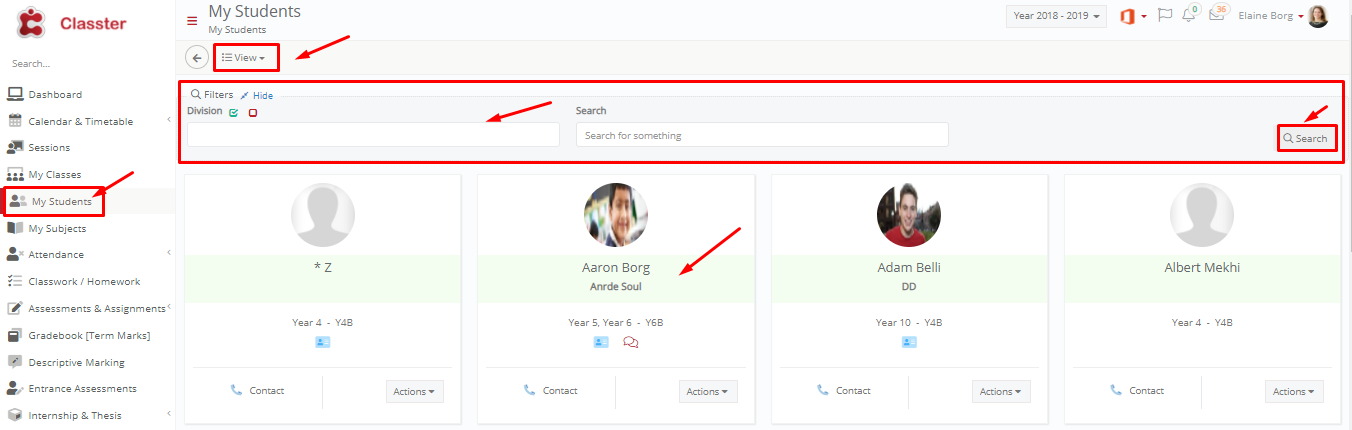Click the sidebar Search... box
The image size is (1352, 430).
[87, 63]
